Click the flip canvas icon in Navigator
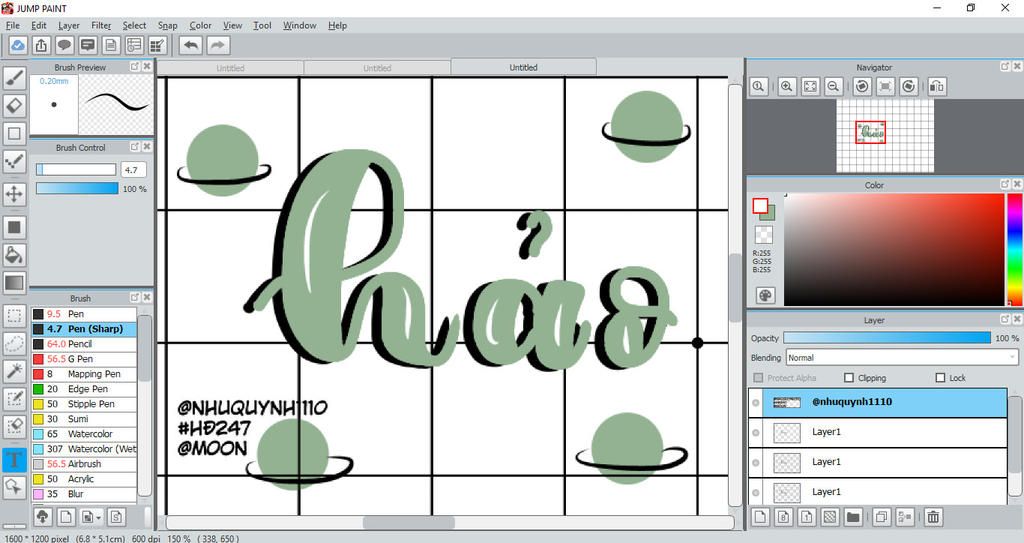The height and width of the screenshot is (543, 1024). pyautogui.click(x=936, y=86)
